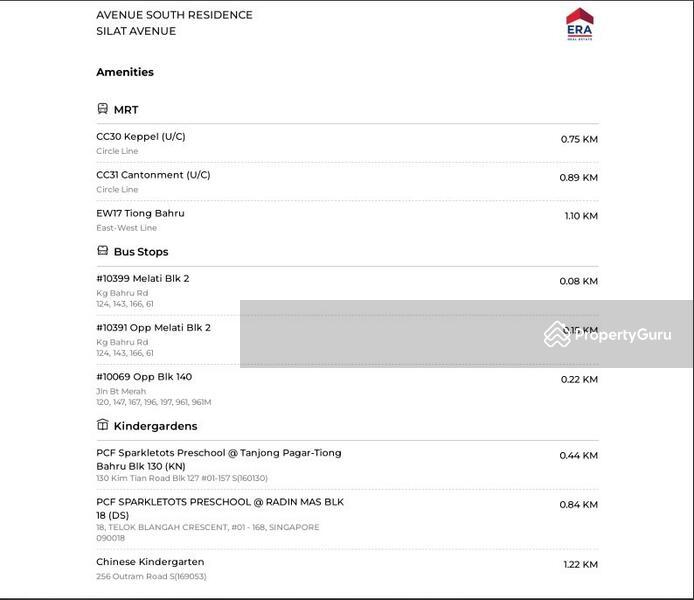Viewport: 694px width, 600px height.
Task: Open EW17 Tiong Bahru station entry
Action: click(x=140, y=213)
